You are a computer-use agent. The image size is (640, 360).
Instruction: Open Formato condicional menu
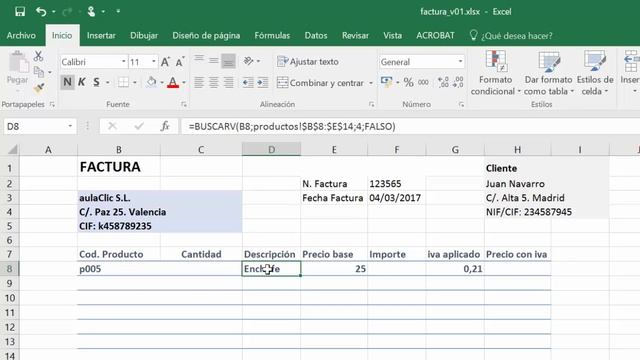tap(496, 73)
